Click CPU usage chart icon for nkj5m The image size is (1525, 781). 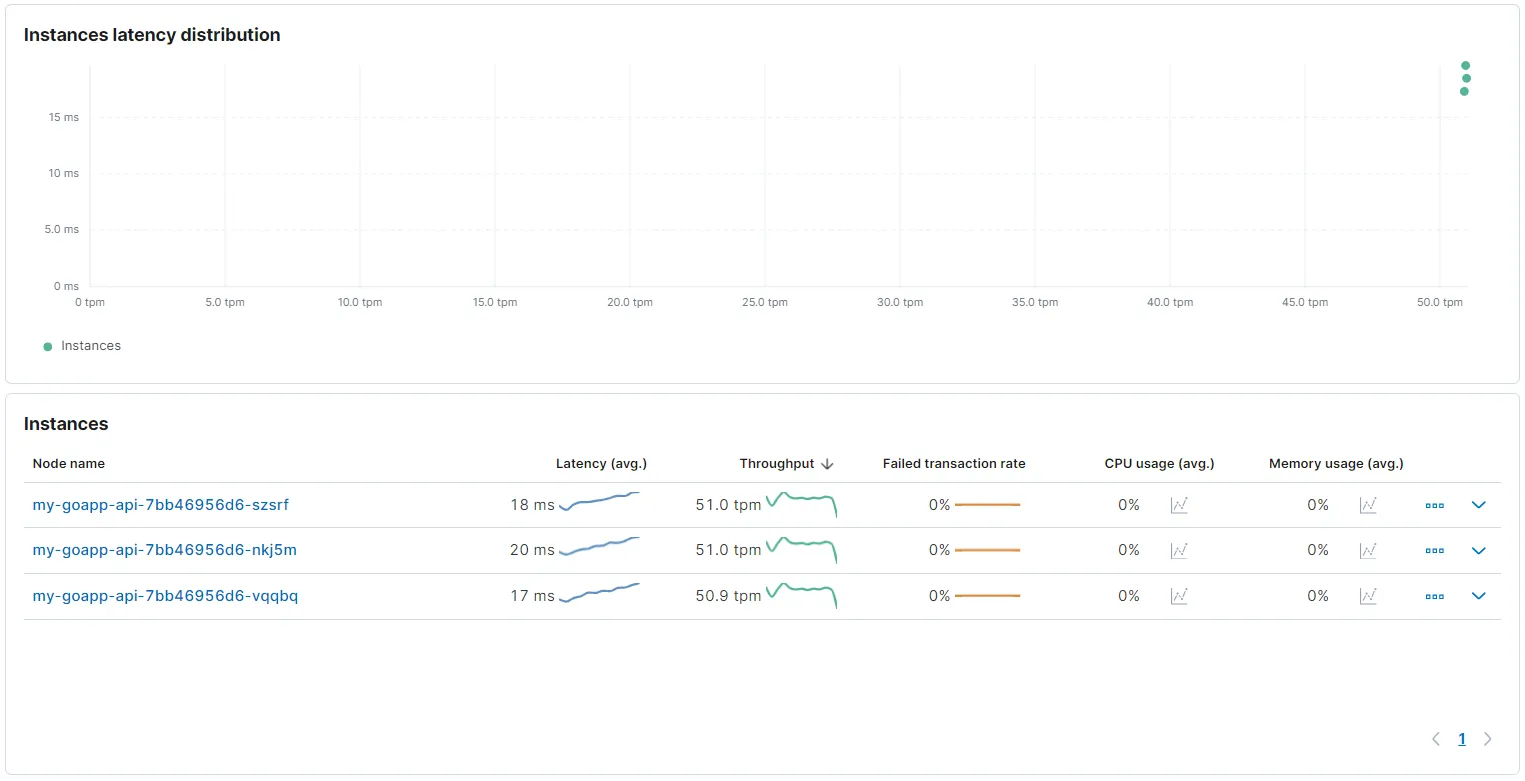[x=1179, y=550]
